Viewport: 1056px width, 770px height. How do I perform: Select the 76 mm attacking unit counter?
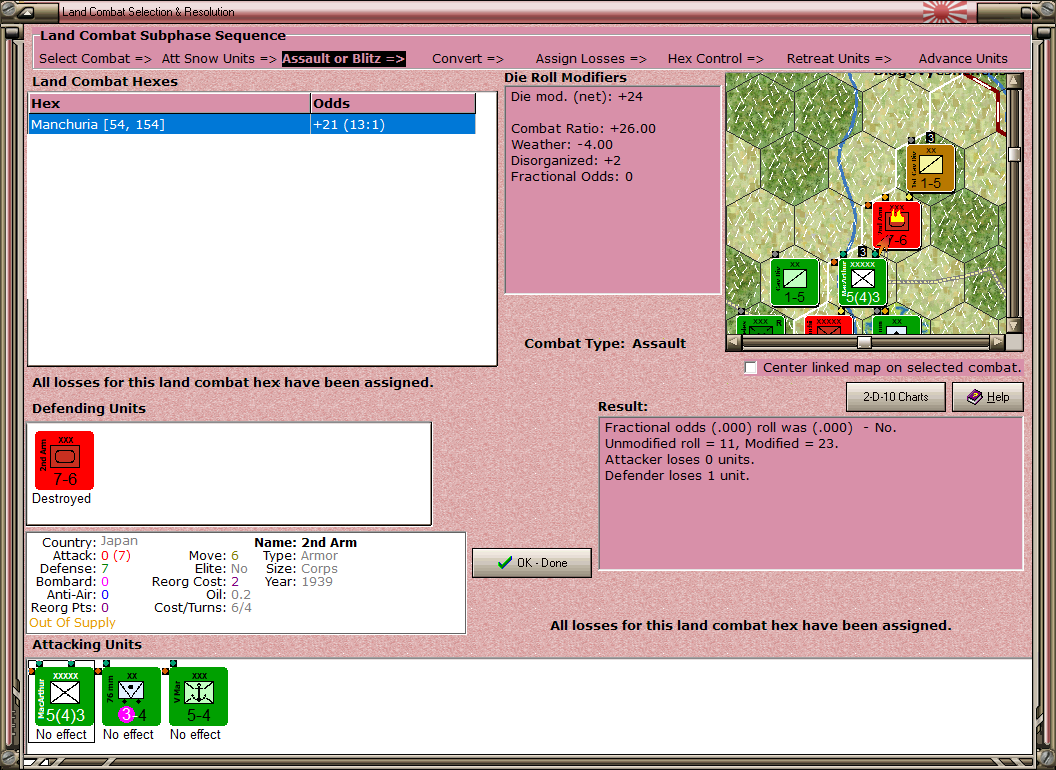tap(131, 697)
